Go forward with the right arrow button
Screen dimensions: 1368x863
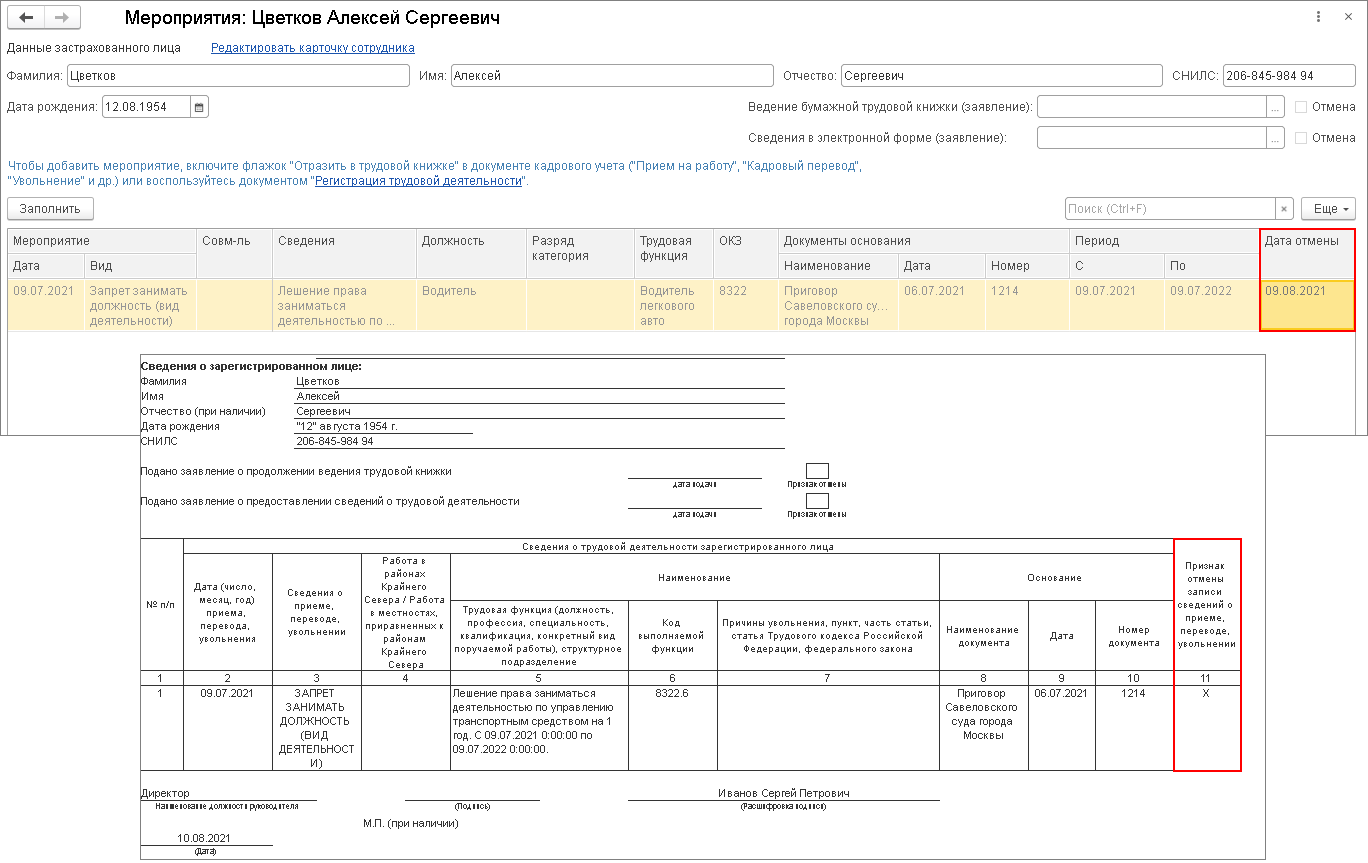[x=62, y=18]
